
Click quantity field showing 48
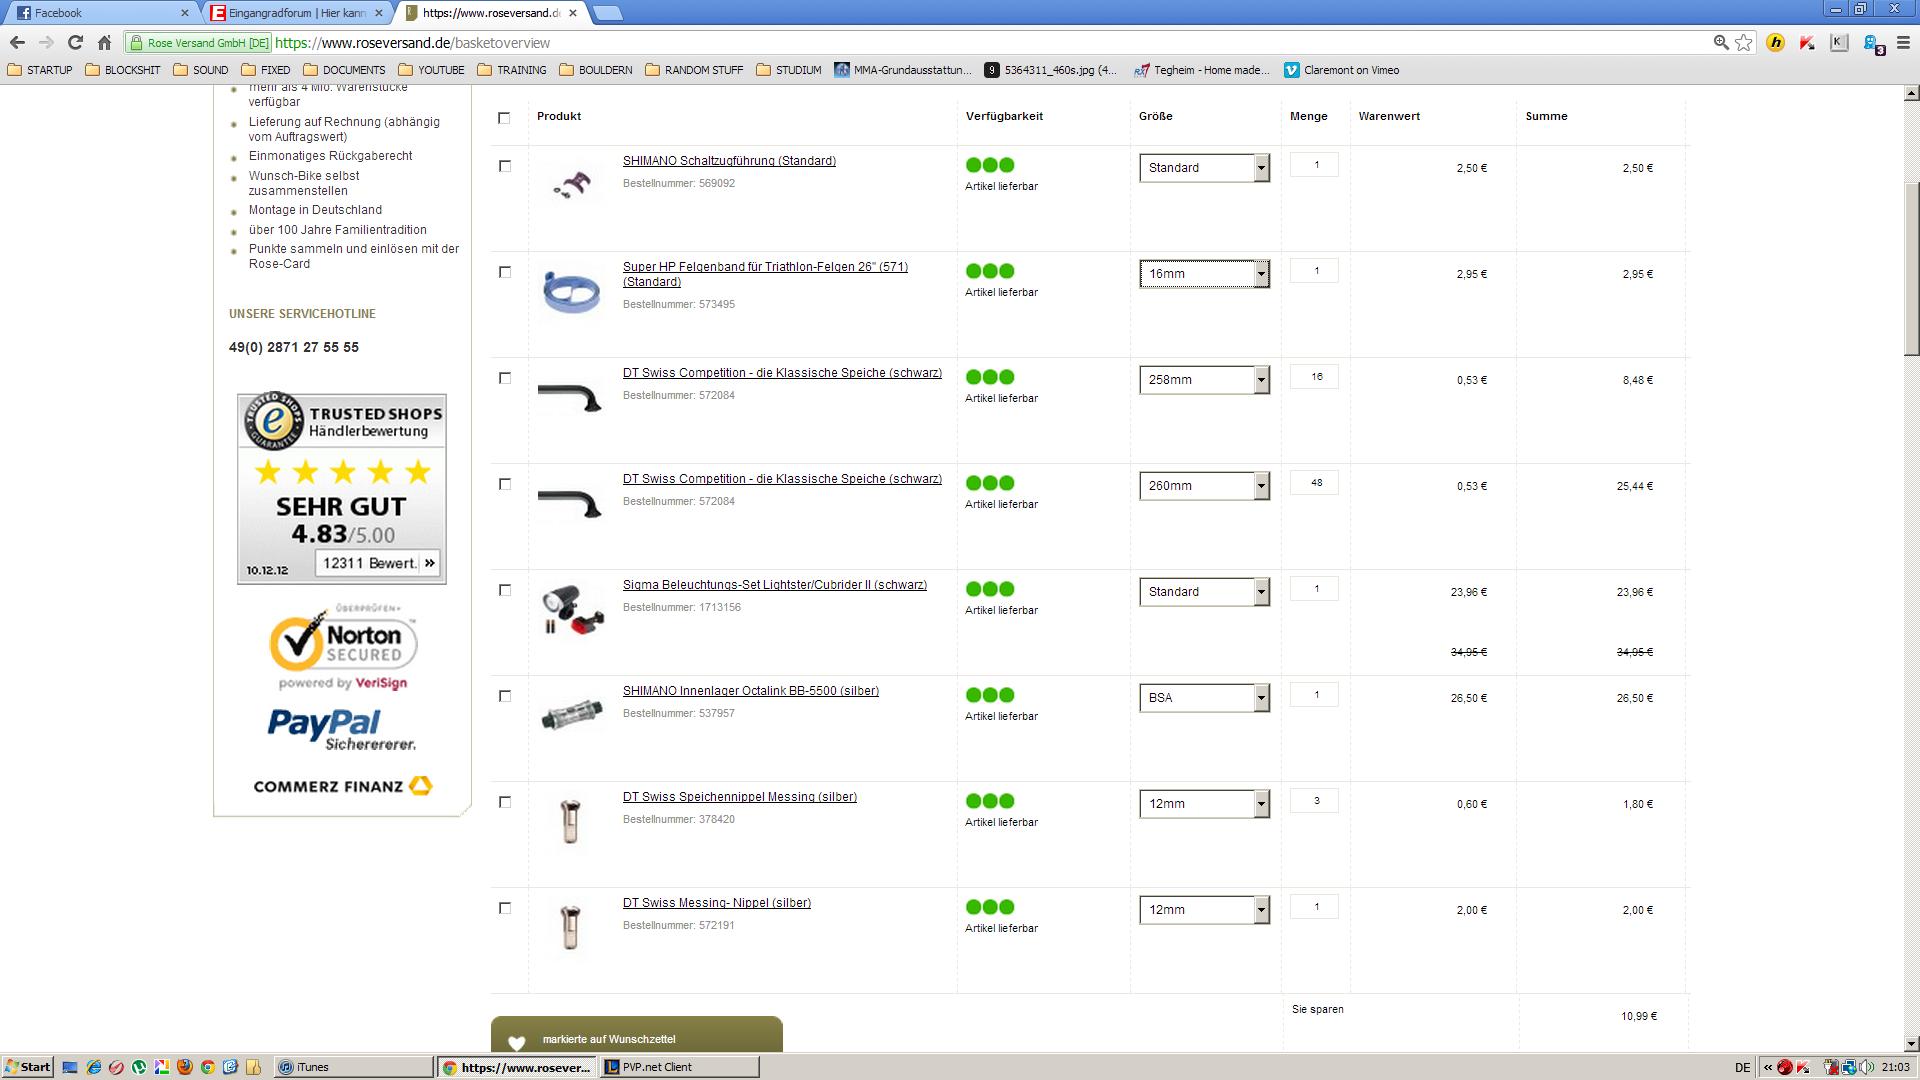(1315, 483)
